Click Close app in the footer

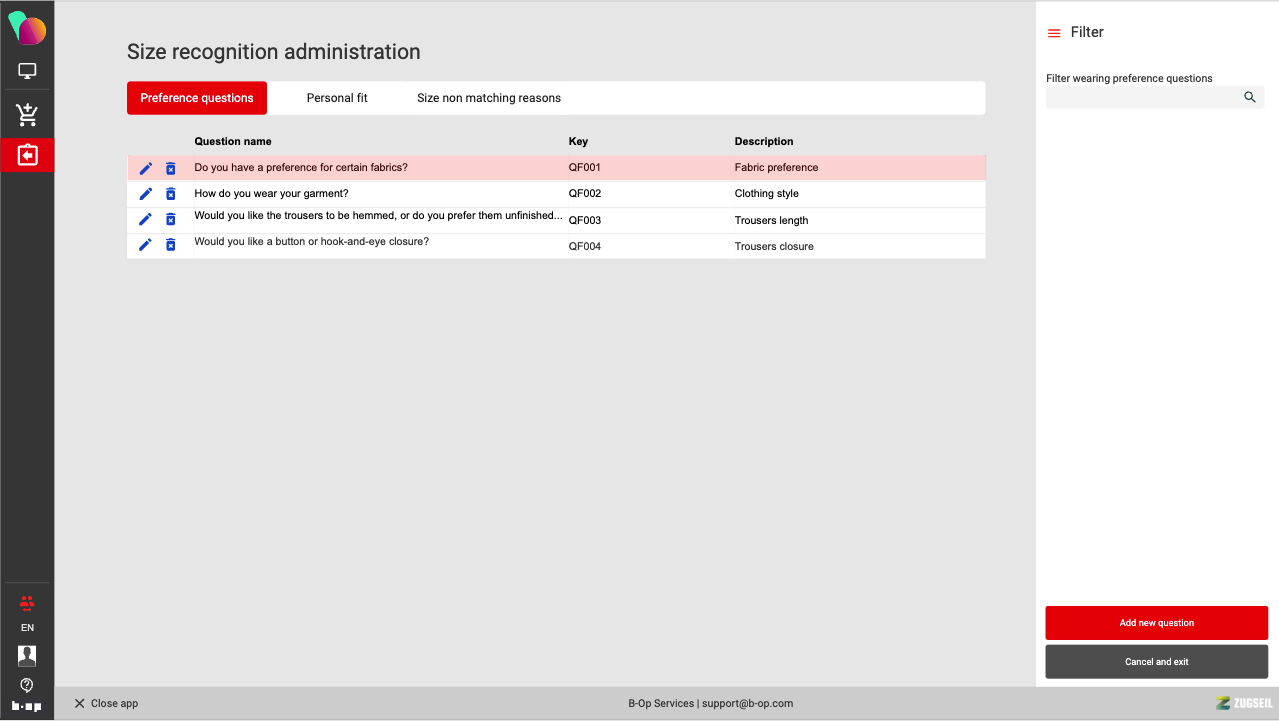click(x=106, y=704)
